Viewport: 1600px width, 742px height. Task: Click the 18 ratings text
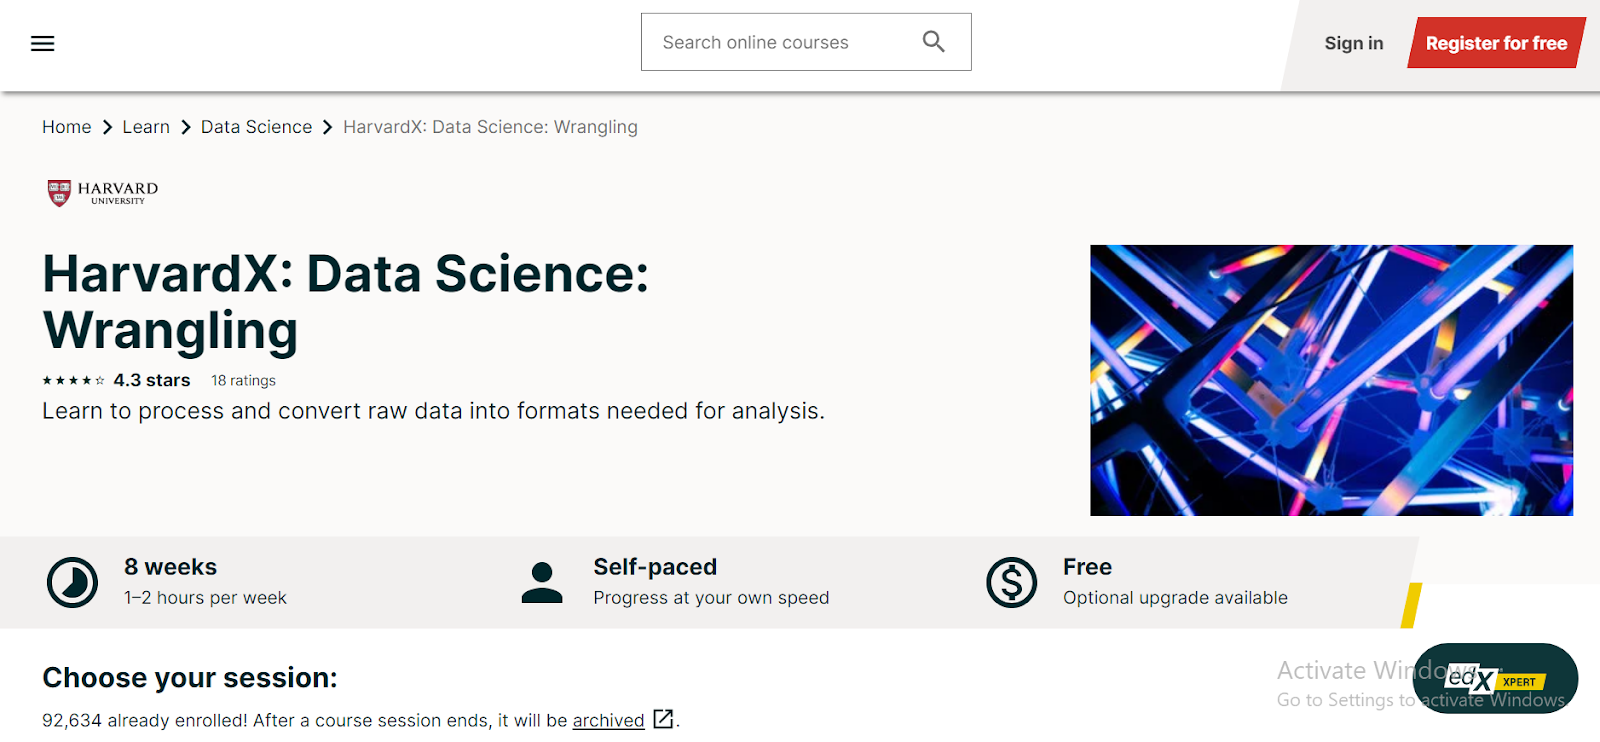(x=242, y=380)
